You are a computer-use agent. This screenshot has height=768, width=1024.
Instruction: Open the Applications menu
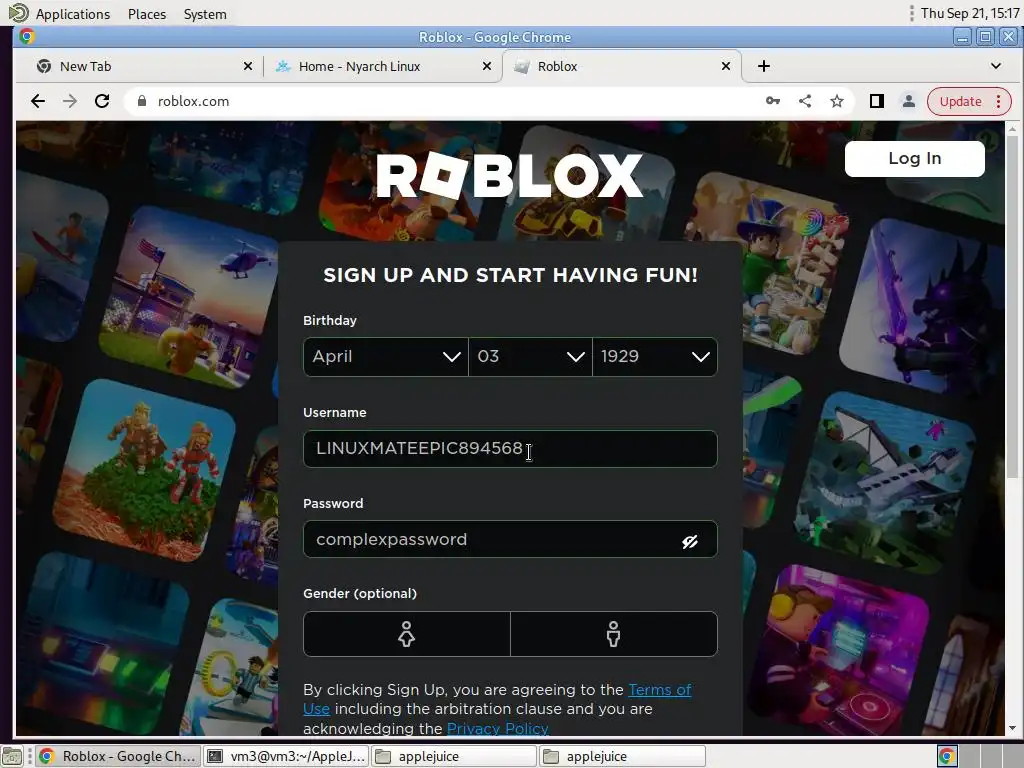[72, 14]
